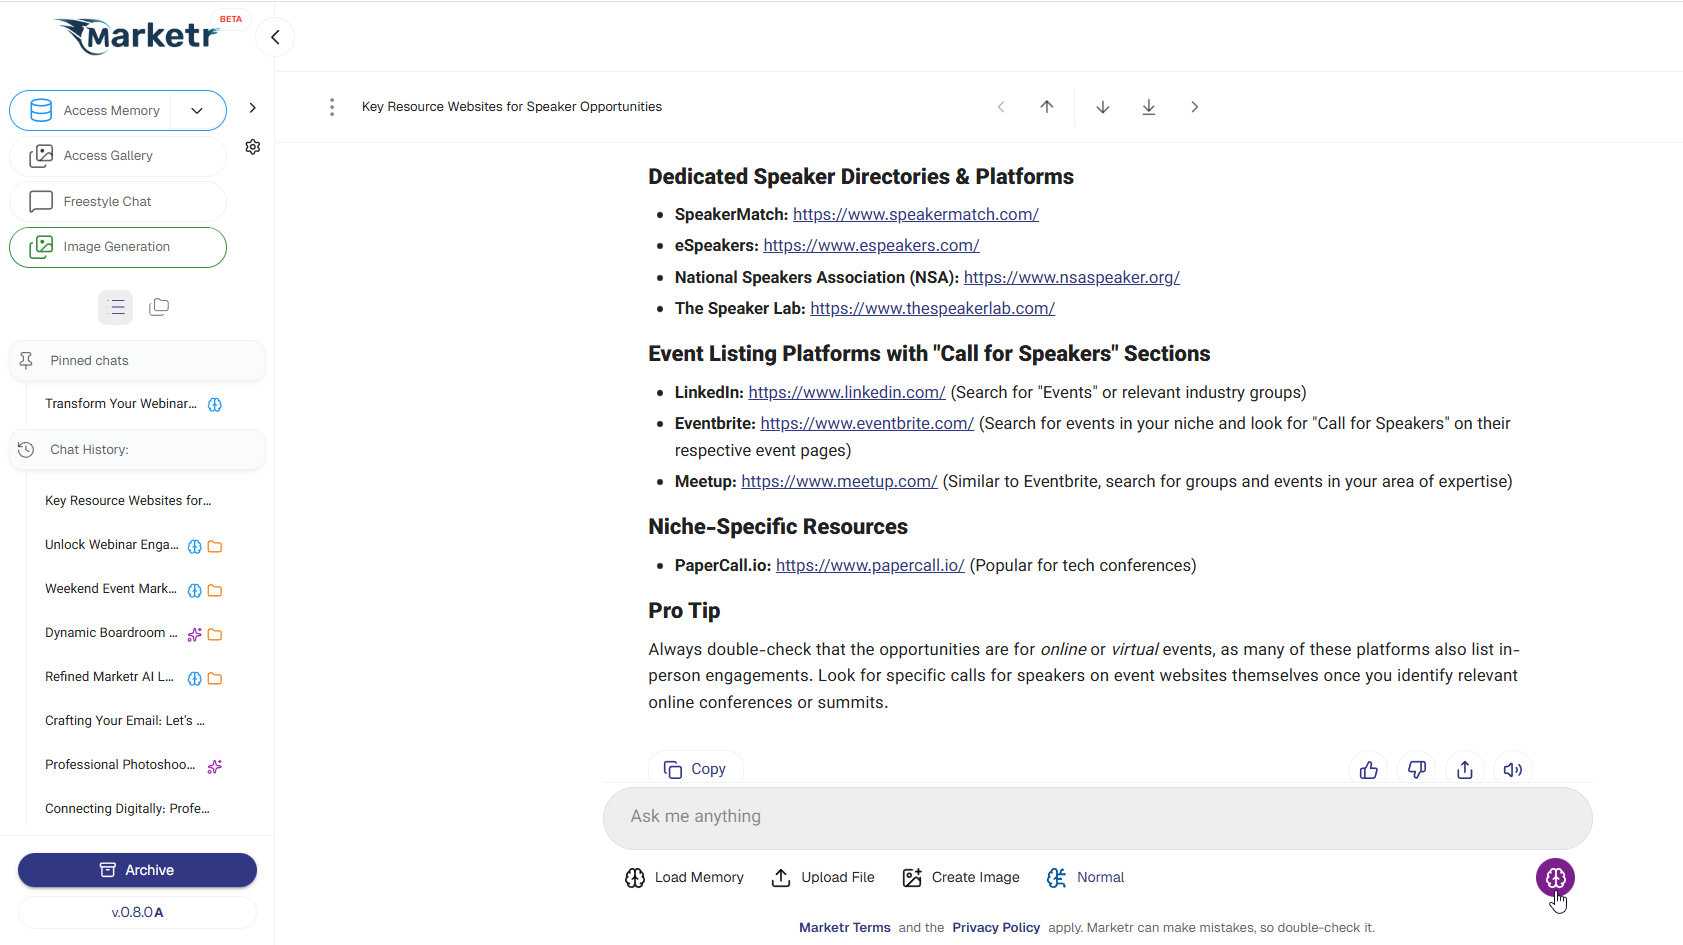Switch to list view icon

click(x=116, y=307)
